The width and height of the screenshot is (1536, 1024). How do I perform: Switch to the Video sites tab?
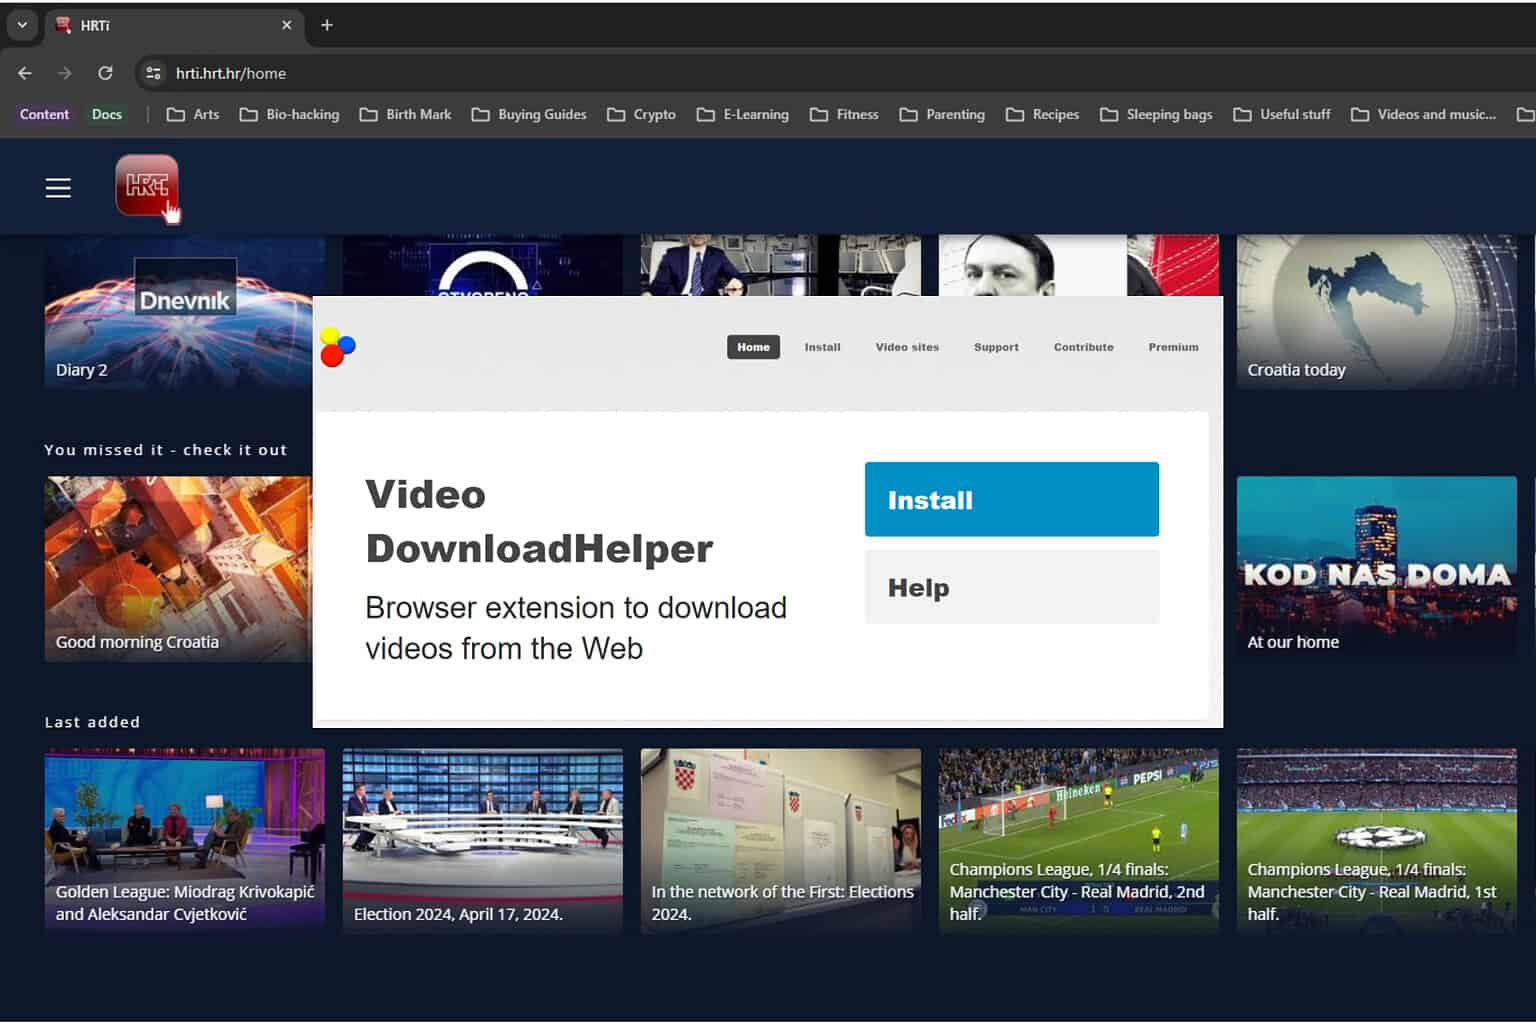click(x=906, y=347)
